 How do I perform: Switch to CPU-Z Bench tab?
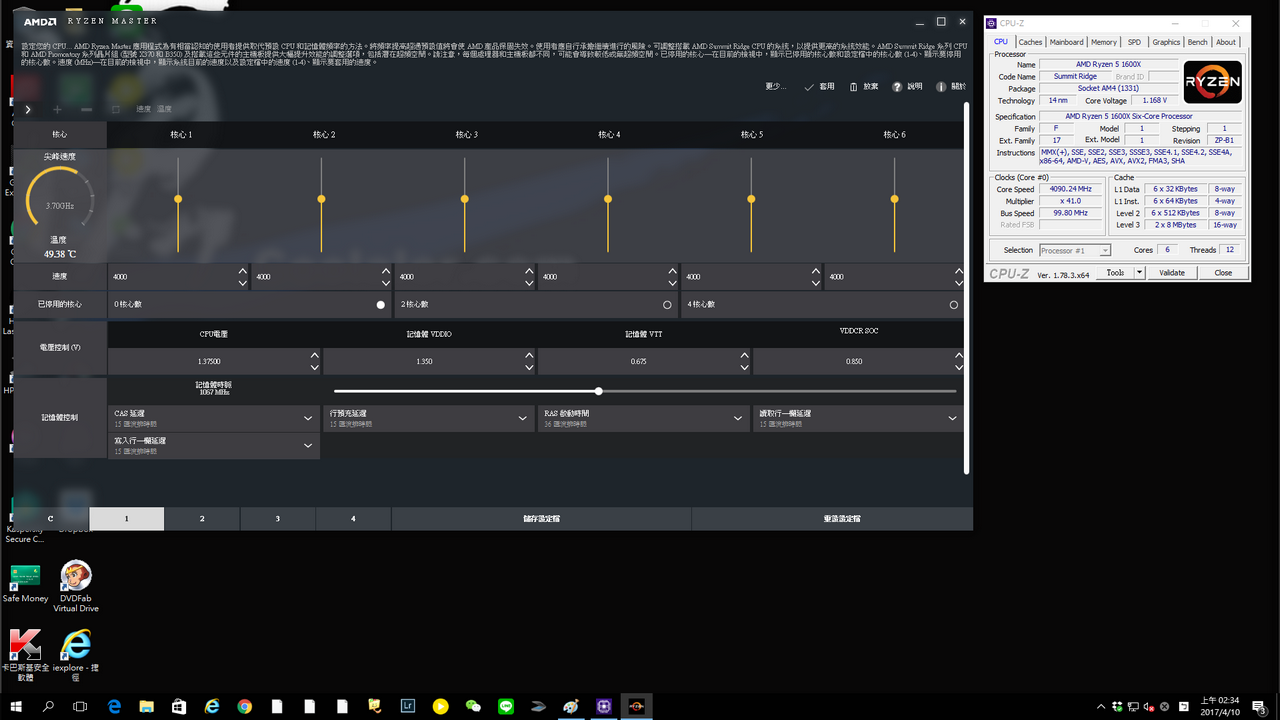1197,42
